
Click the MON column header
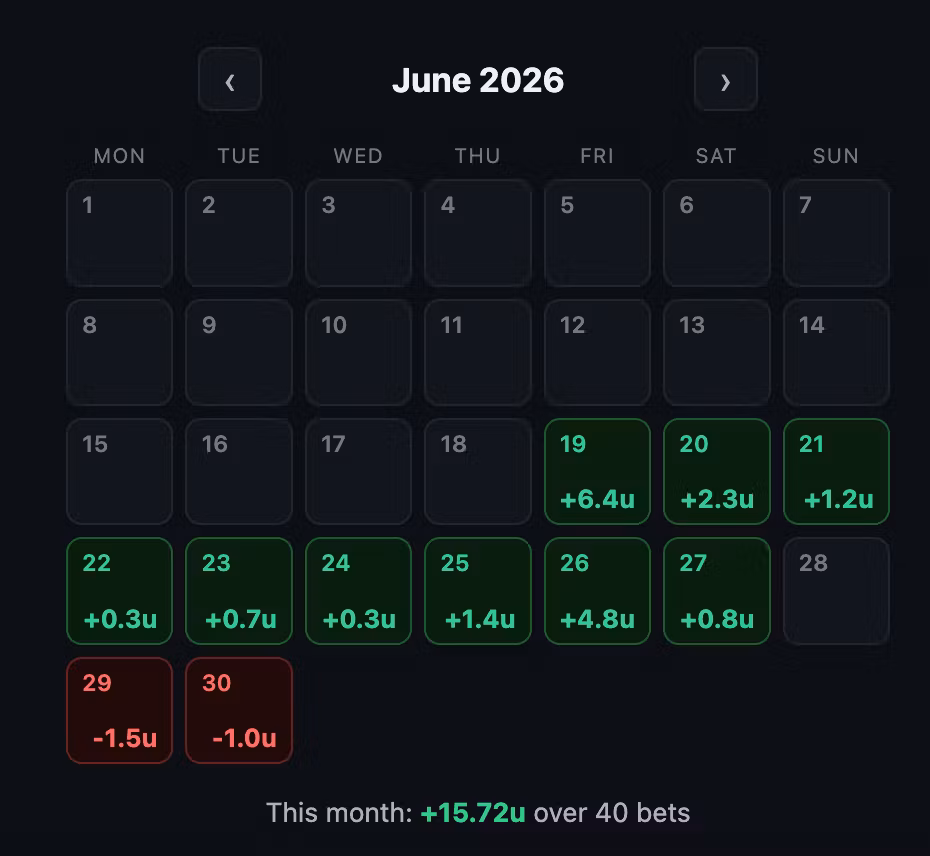tap(119, 156)
